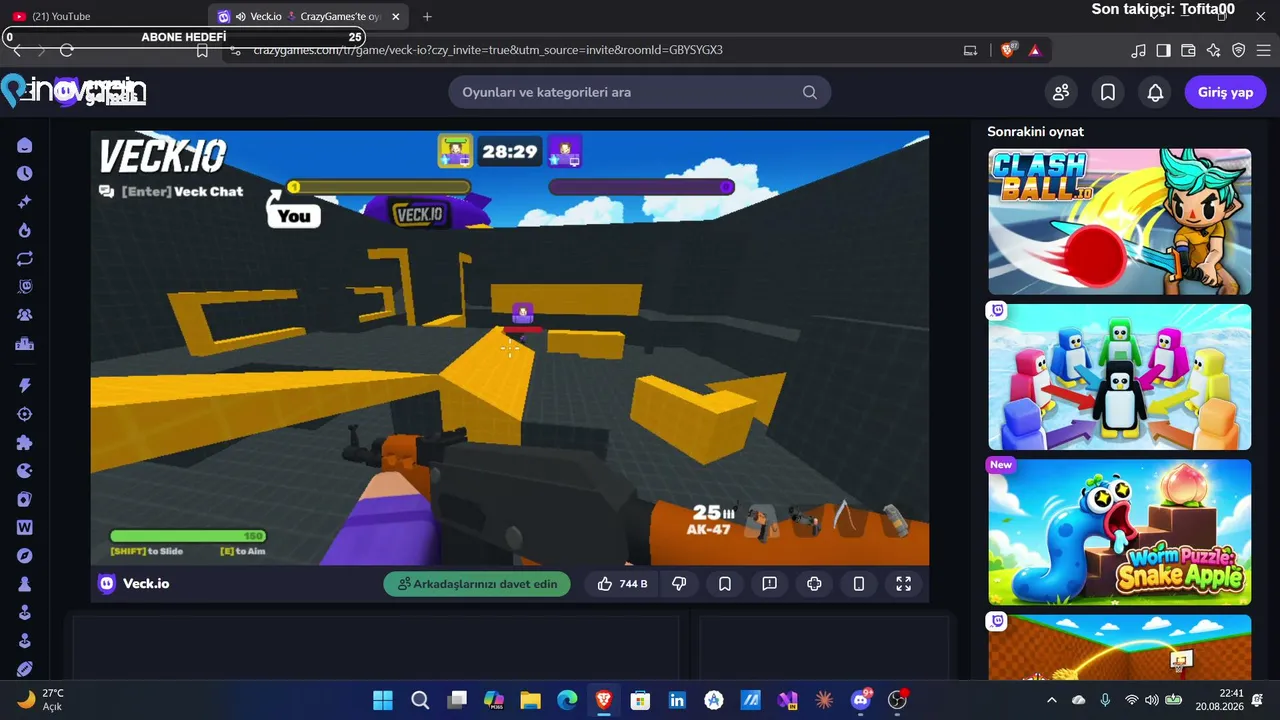Open the word games W icon
The width and height of the screenshot is (1280, 720).
coord(25,527)
